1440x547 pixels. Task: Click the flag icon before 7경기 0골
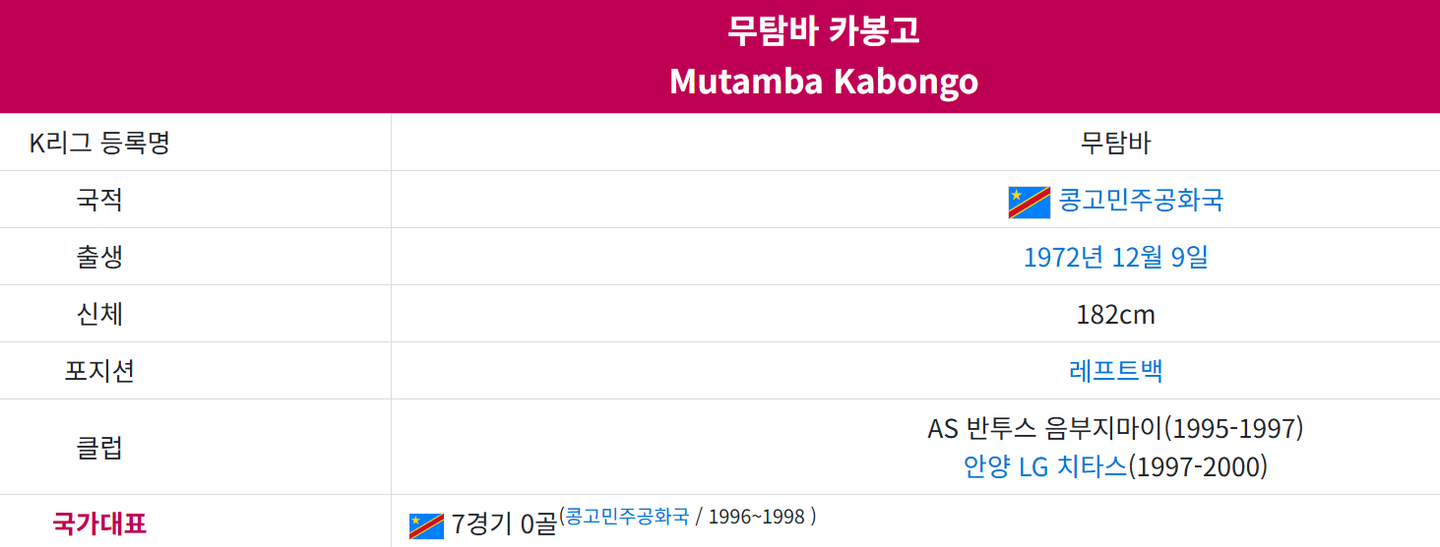point(426,525)
